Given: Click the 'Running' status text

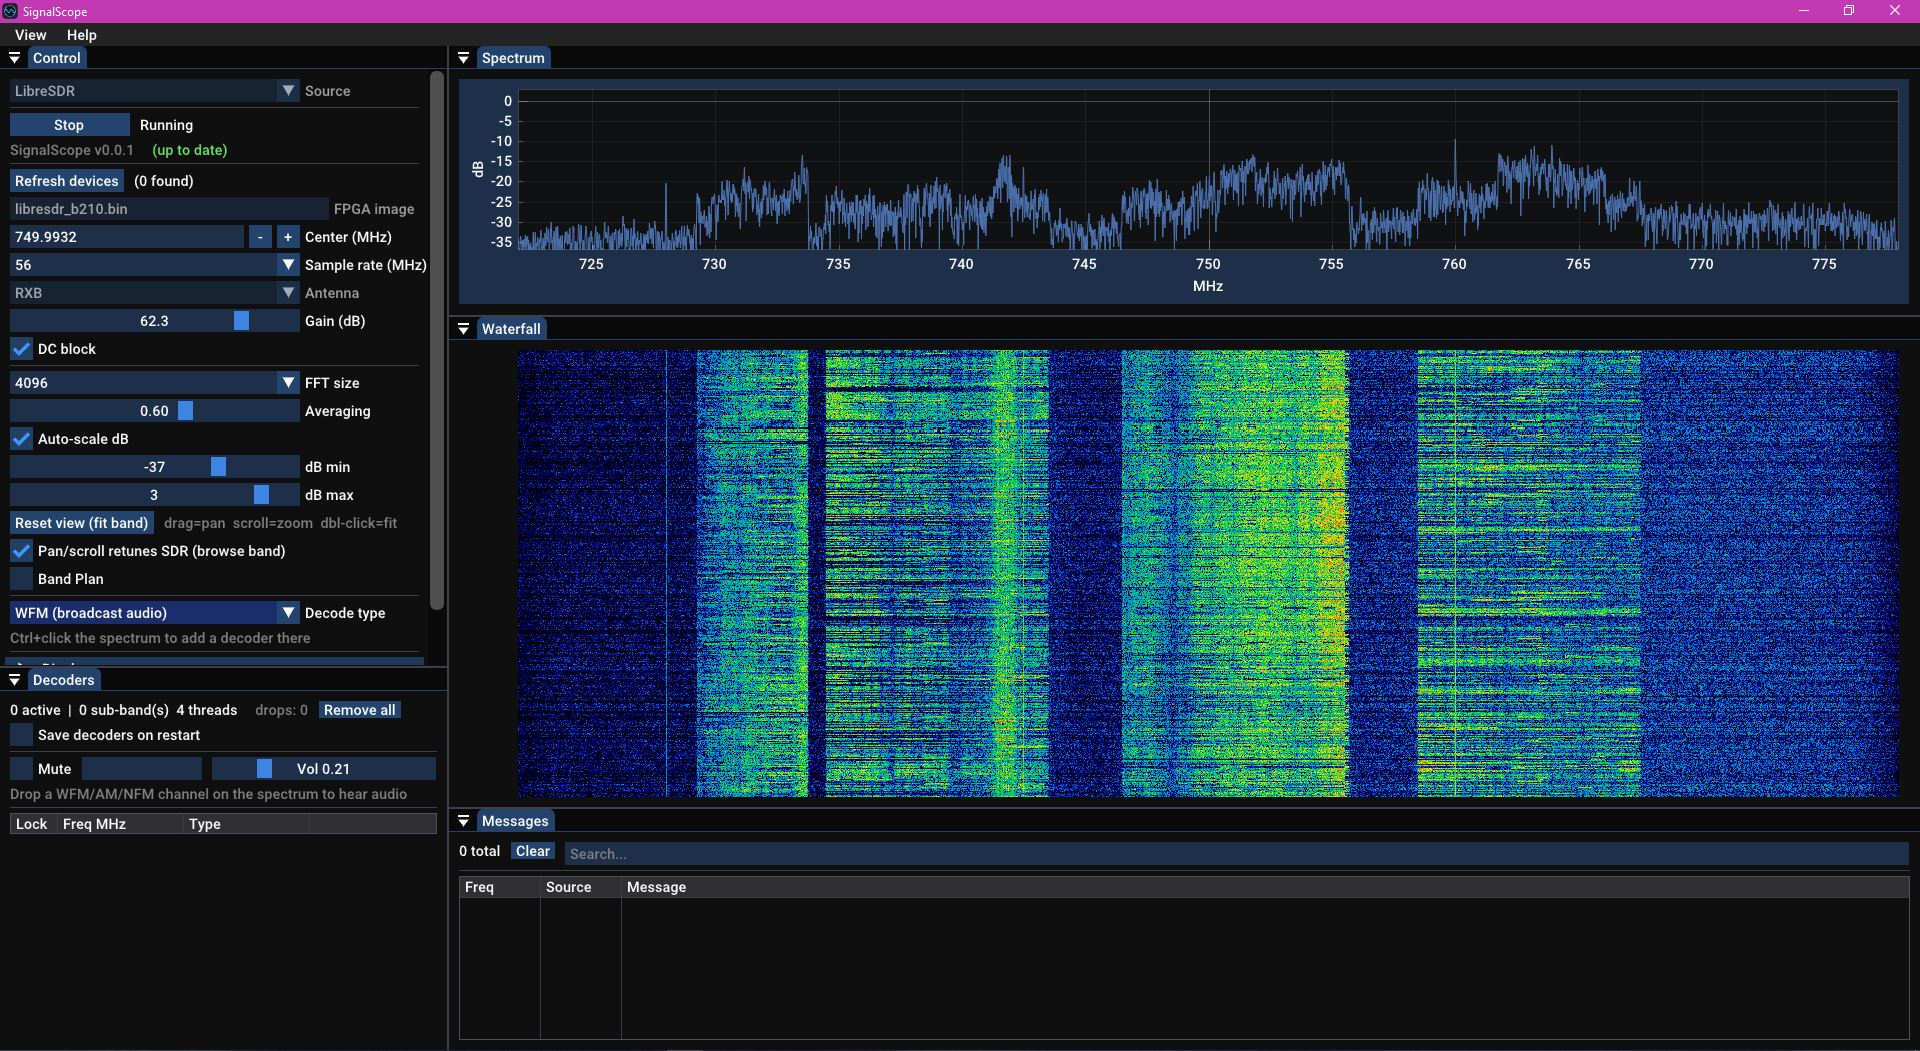Looking at the screenshot, I should coord(166,125).
